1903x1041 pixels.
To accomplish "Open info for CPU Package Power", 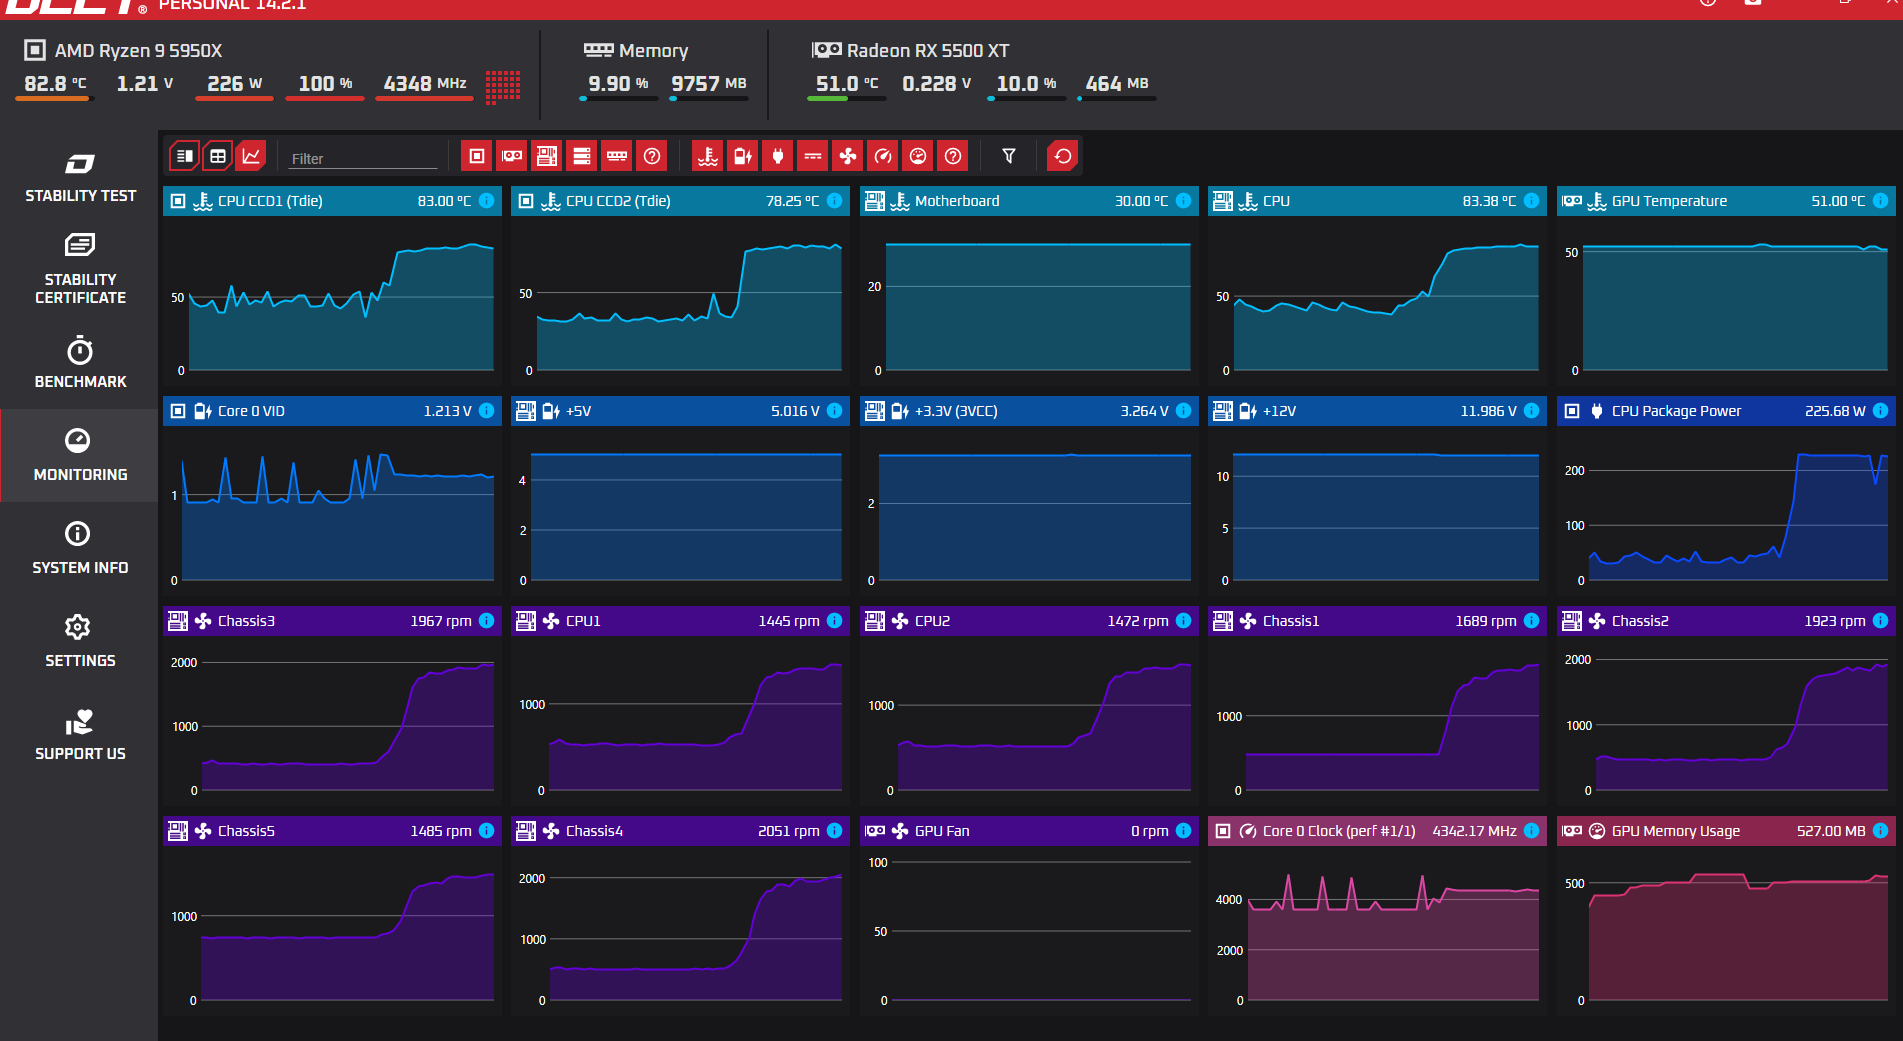I will coord(1880,411).
